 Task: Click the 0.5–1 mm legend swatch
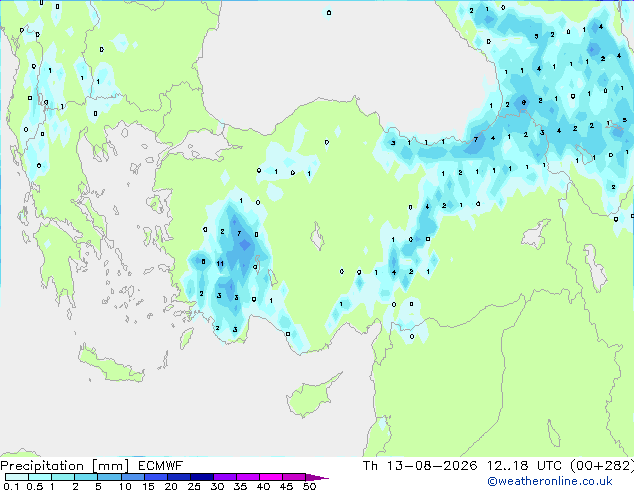pyautogui.click(x=40, y=477)
